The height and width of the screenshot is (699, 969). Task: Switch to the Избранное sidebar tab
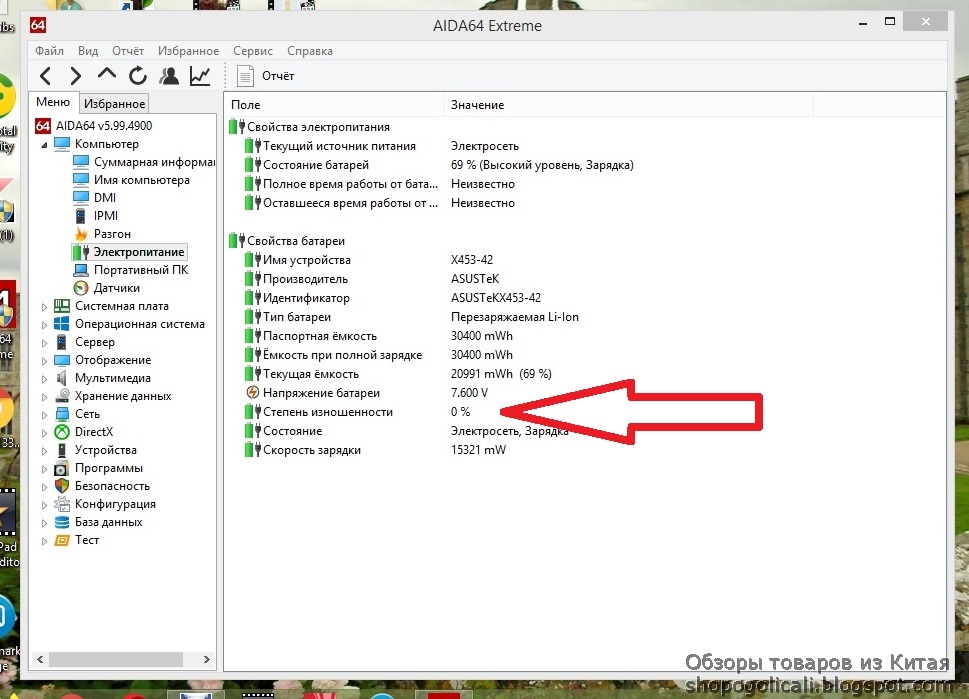[x=114, y=104]
